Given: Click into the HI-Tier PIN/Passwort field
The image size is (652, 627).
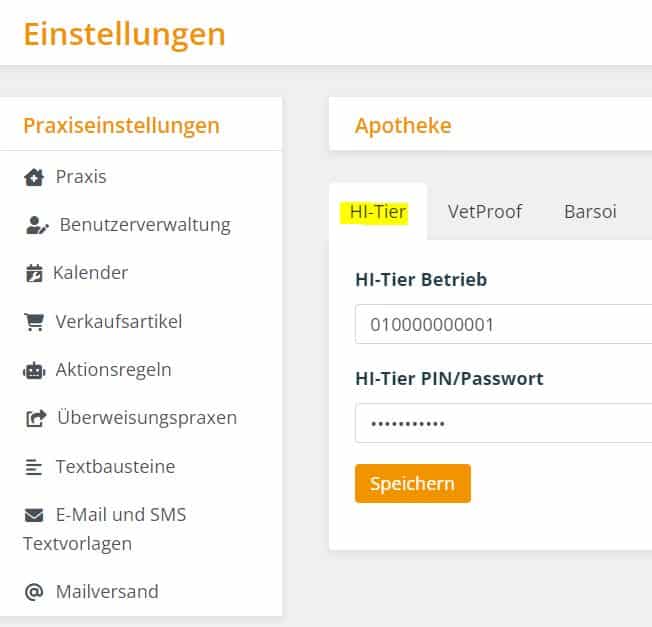Looking at the screenshot, I should [x=504, y=423].
